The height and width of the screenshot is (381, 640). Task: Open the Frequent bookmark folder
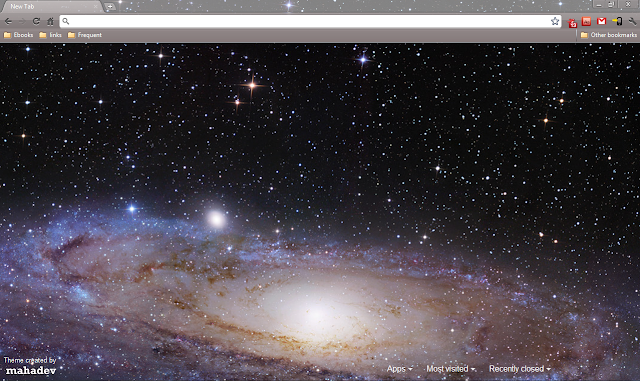pos(85,35)
